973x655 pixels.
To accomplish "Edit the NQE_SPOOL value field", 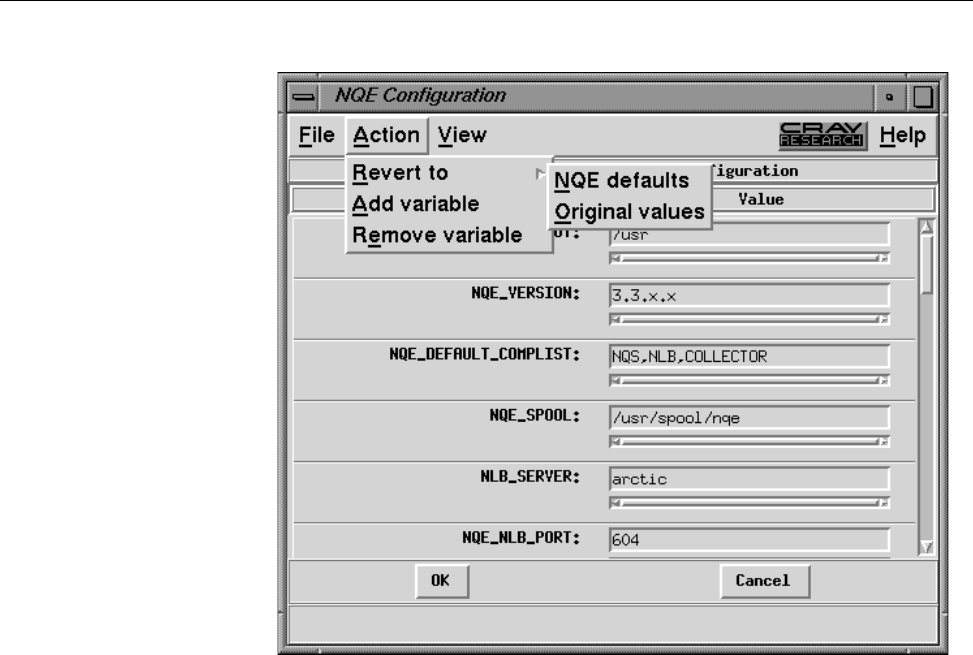I will 749,418.
